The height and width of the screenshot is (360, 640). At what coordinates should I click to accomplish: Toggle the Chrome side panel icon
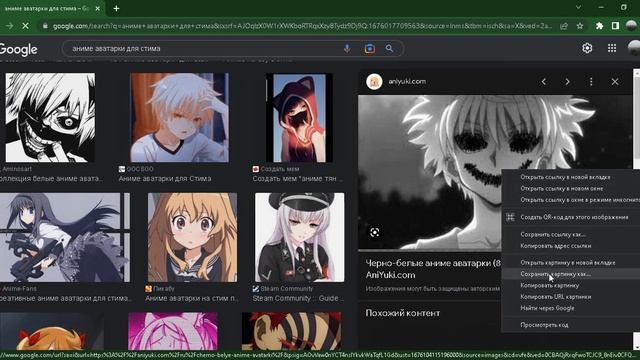coord(616,26)
